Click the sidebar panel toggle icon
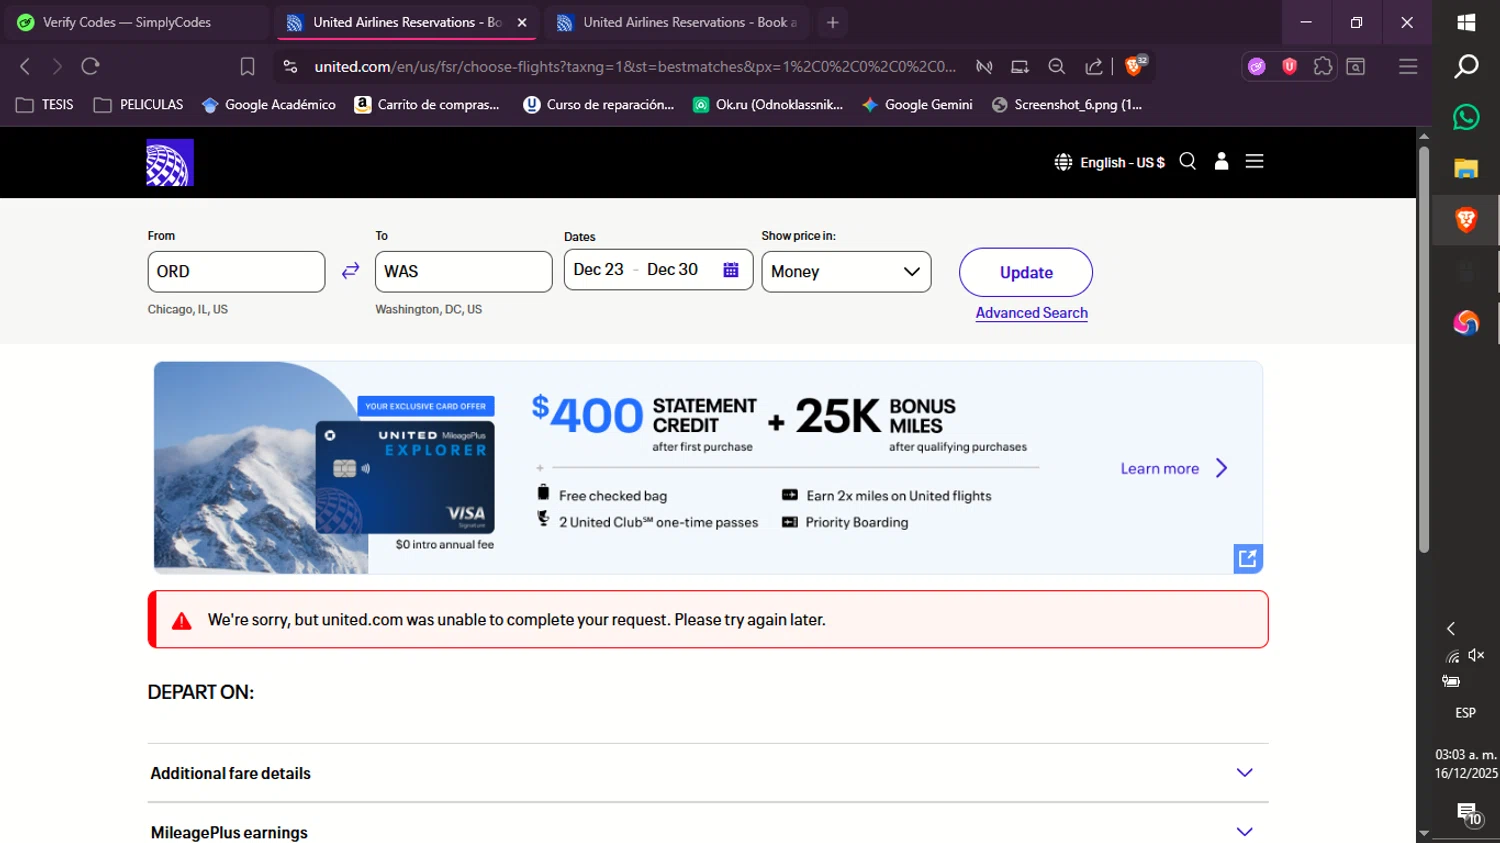 pos(1356,66)
